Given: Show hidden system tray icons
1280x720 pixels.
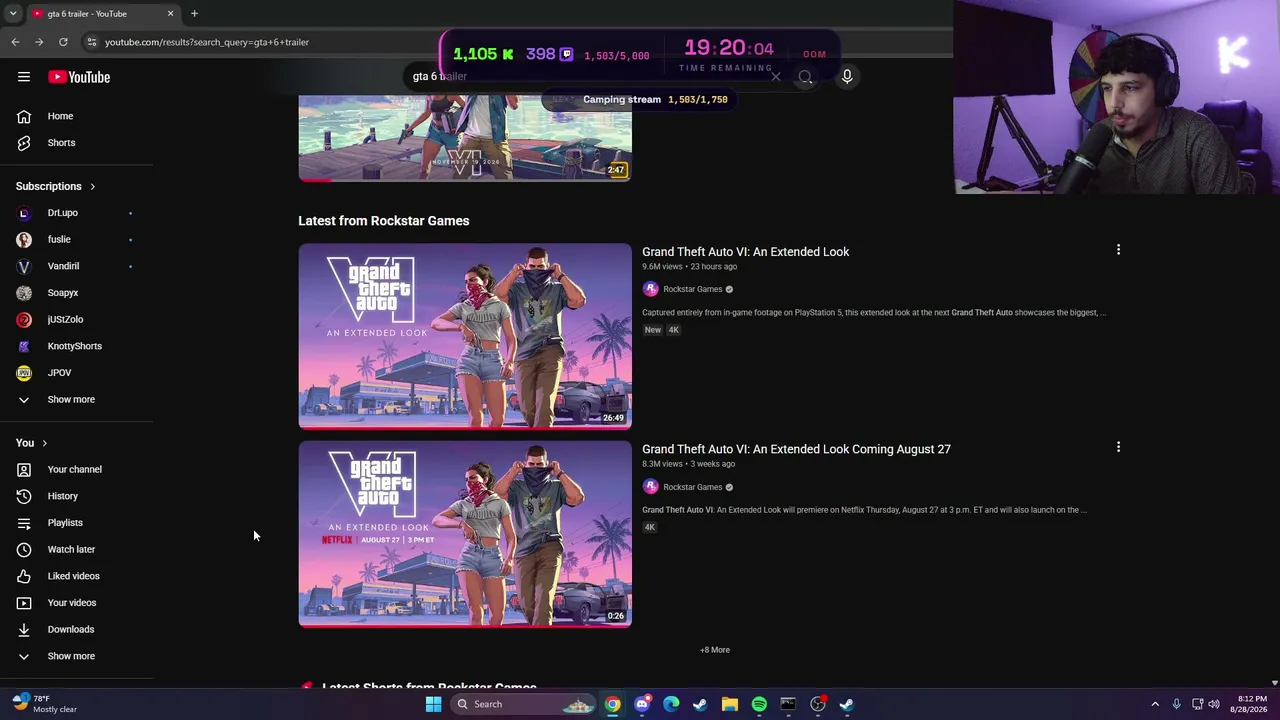Looking at the screenshot, I should [x=1155, y=704].
